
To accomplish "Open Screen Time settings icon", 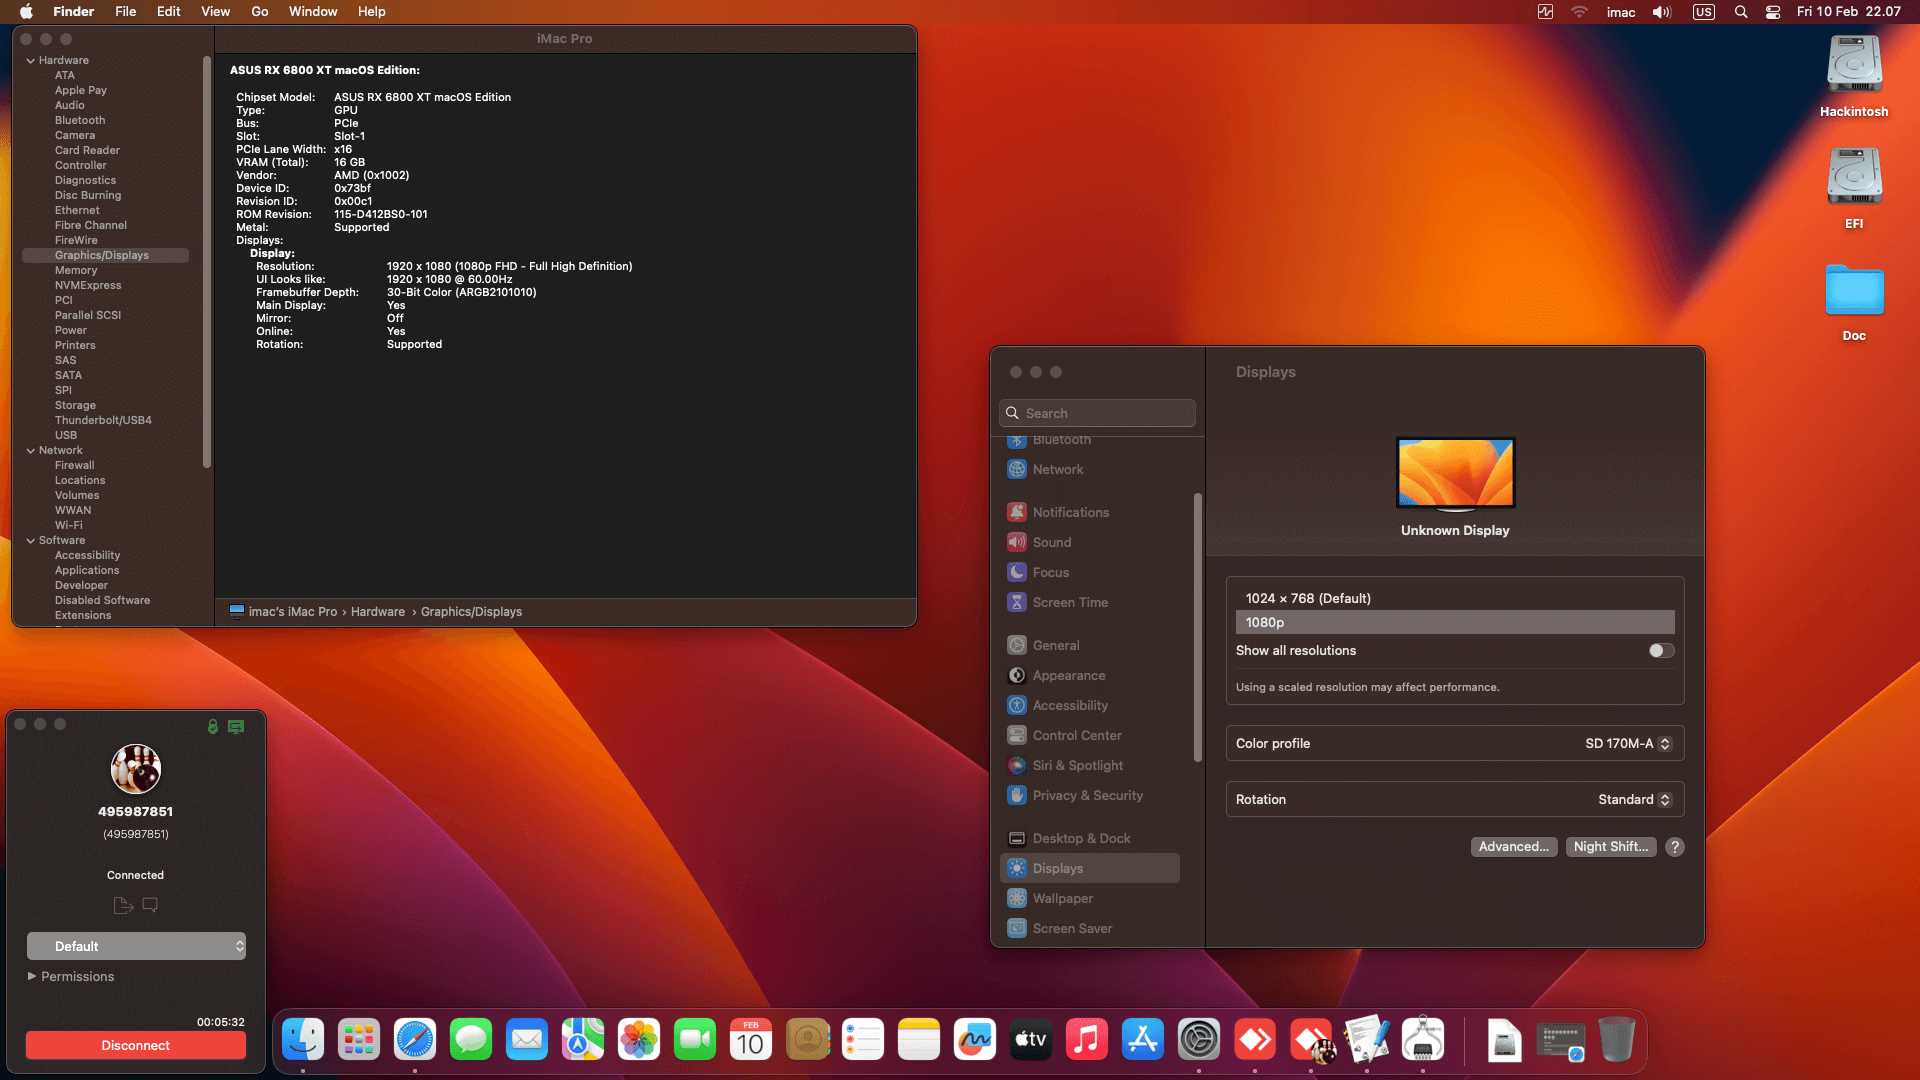I will coord(1017,602).
